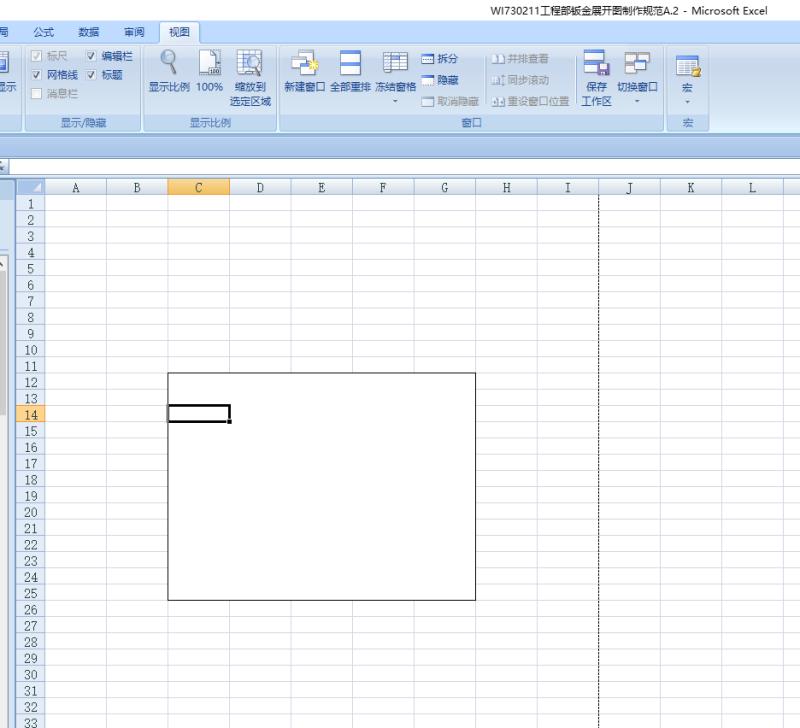
Task: Select column H by its header
Action: 506,187
